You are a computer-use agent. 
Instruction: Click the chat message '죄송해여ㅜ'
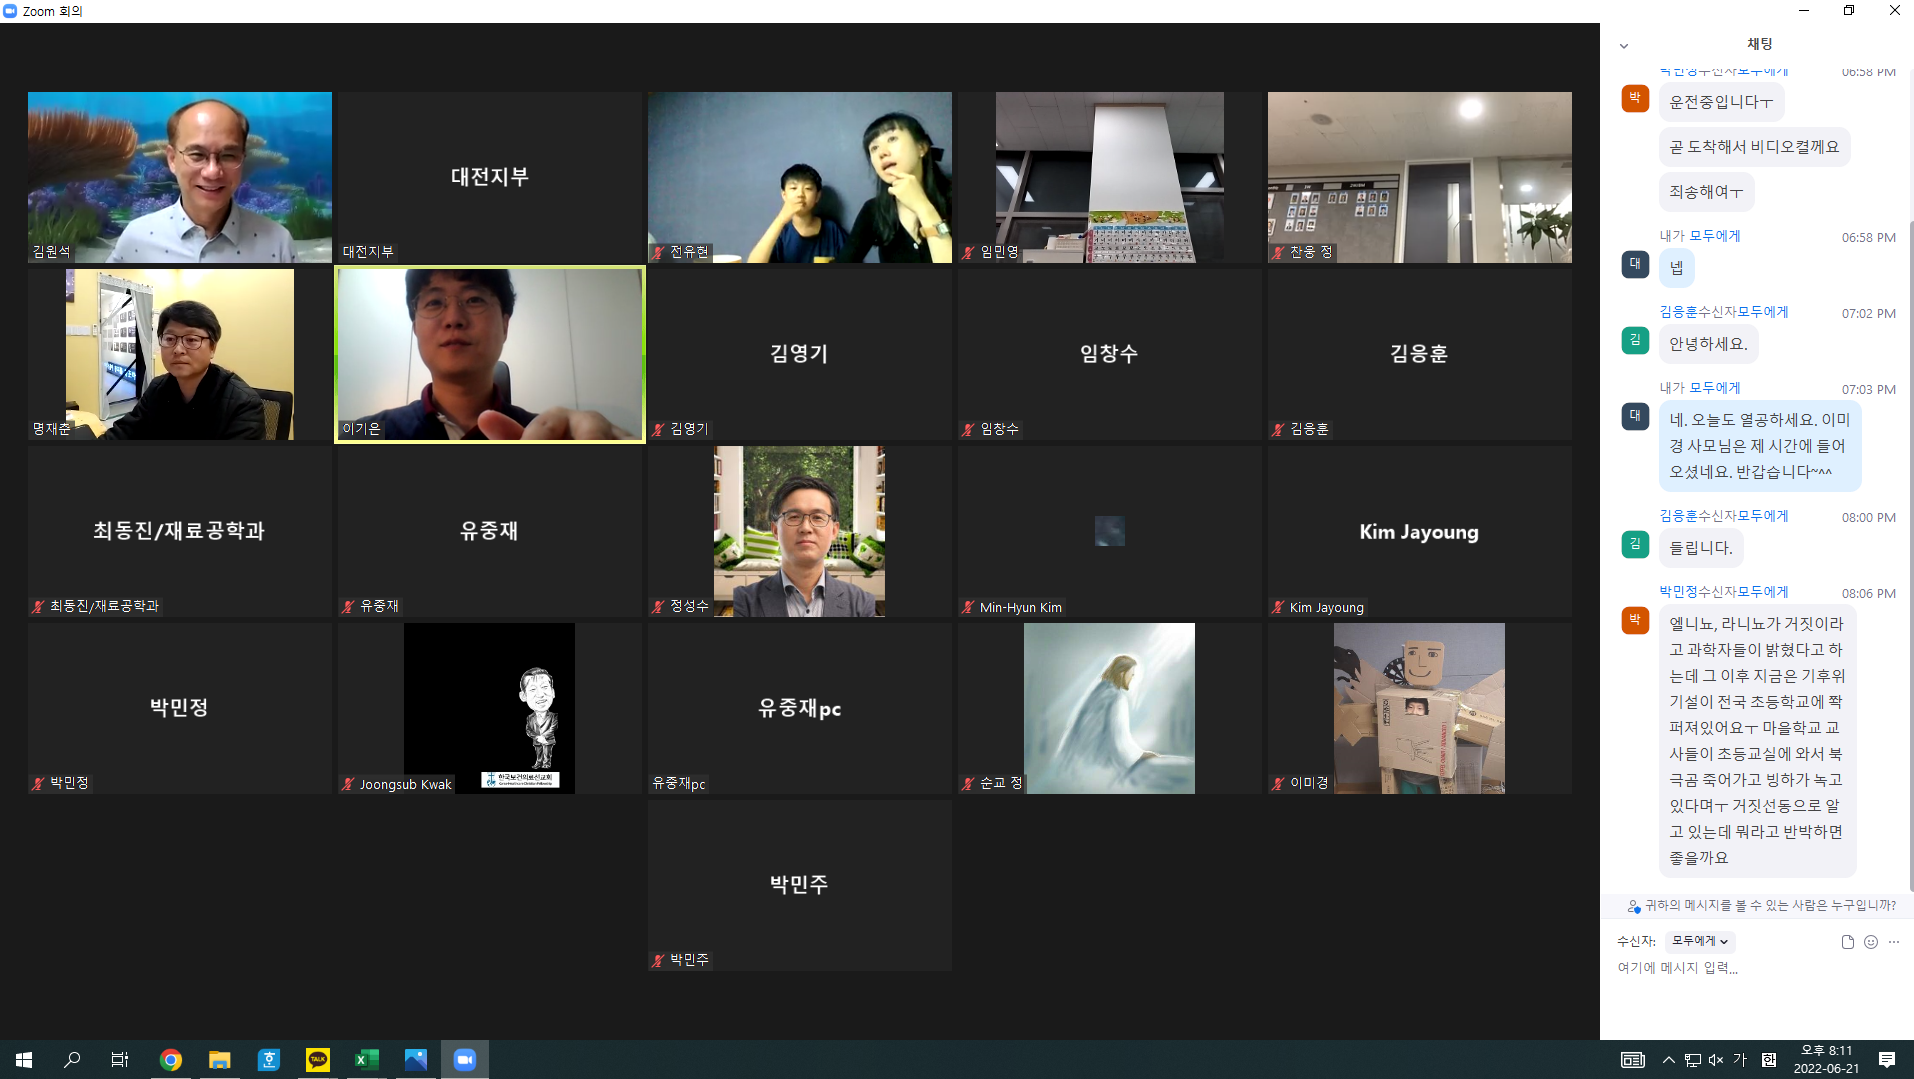1706,192
